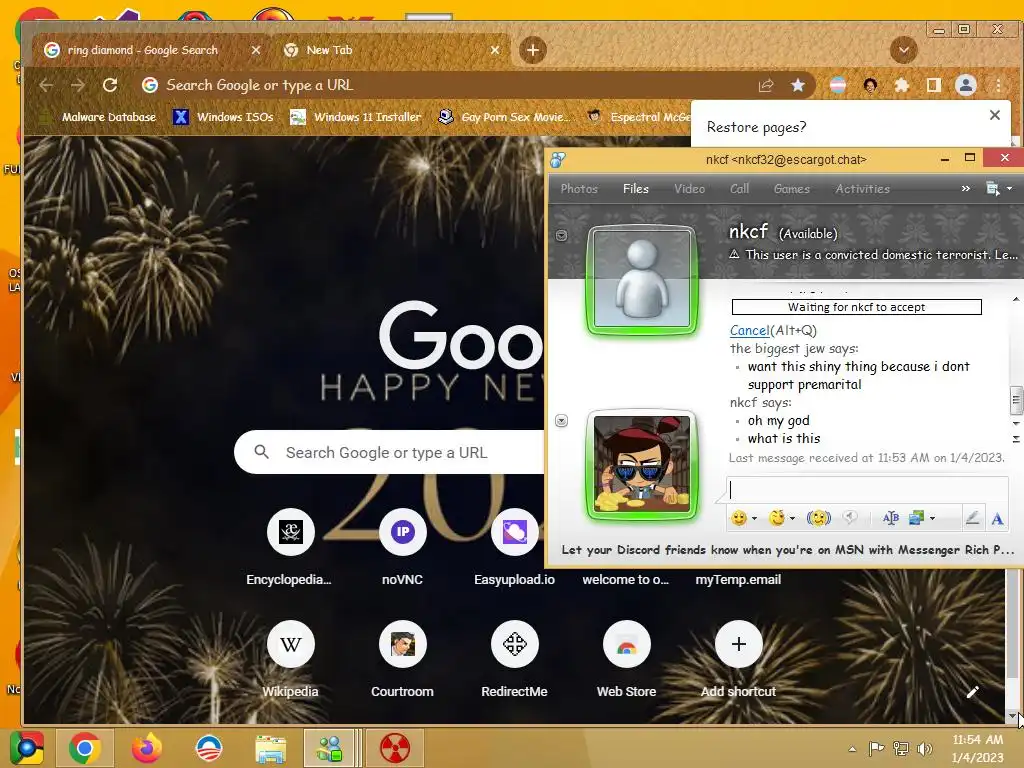
Task: Expand the tab search dropdown in Chrome
Action: pyautogui.click(x=904, y=50)
